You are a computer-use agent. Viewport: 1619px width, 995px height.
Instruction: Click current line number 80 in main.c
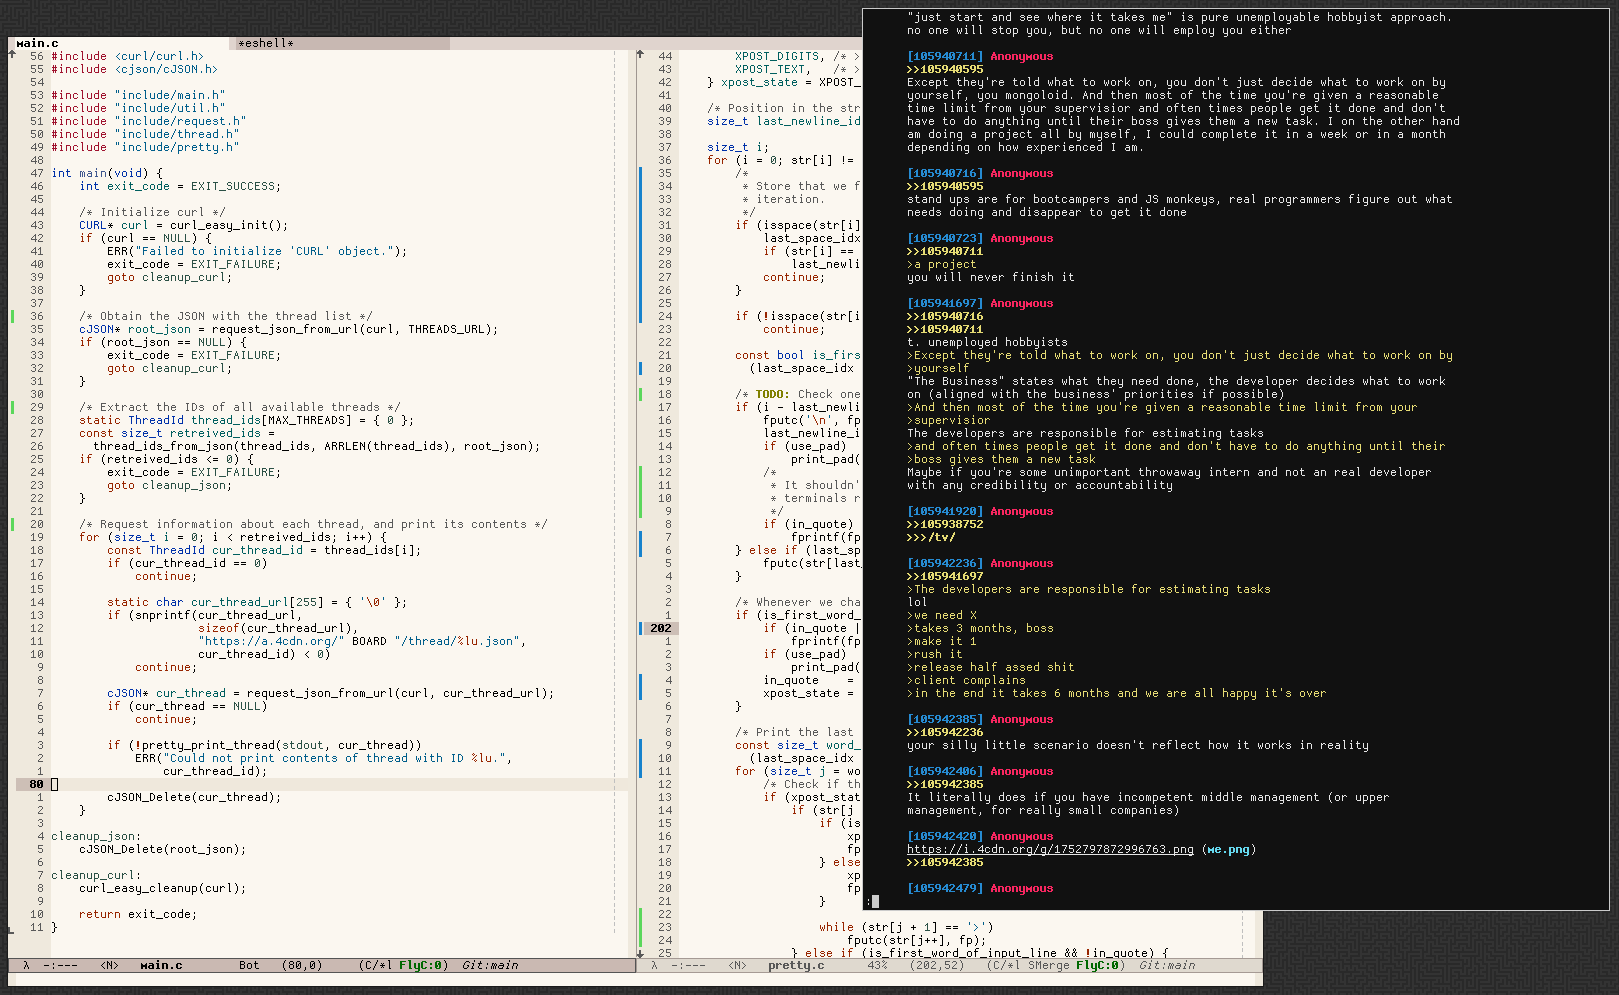point(36,784)
